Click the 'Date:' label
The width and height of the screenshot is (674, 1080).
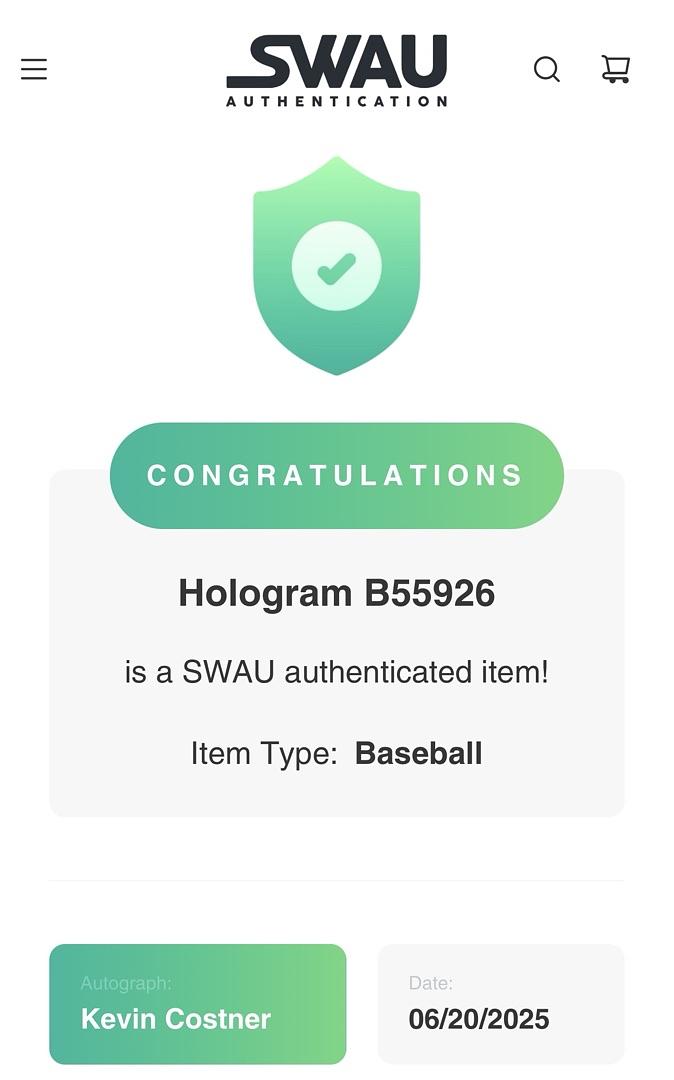pos(430,984)
